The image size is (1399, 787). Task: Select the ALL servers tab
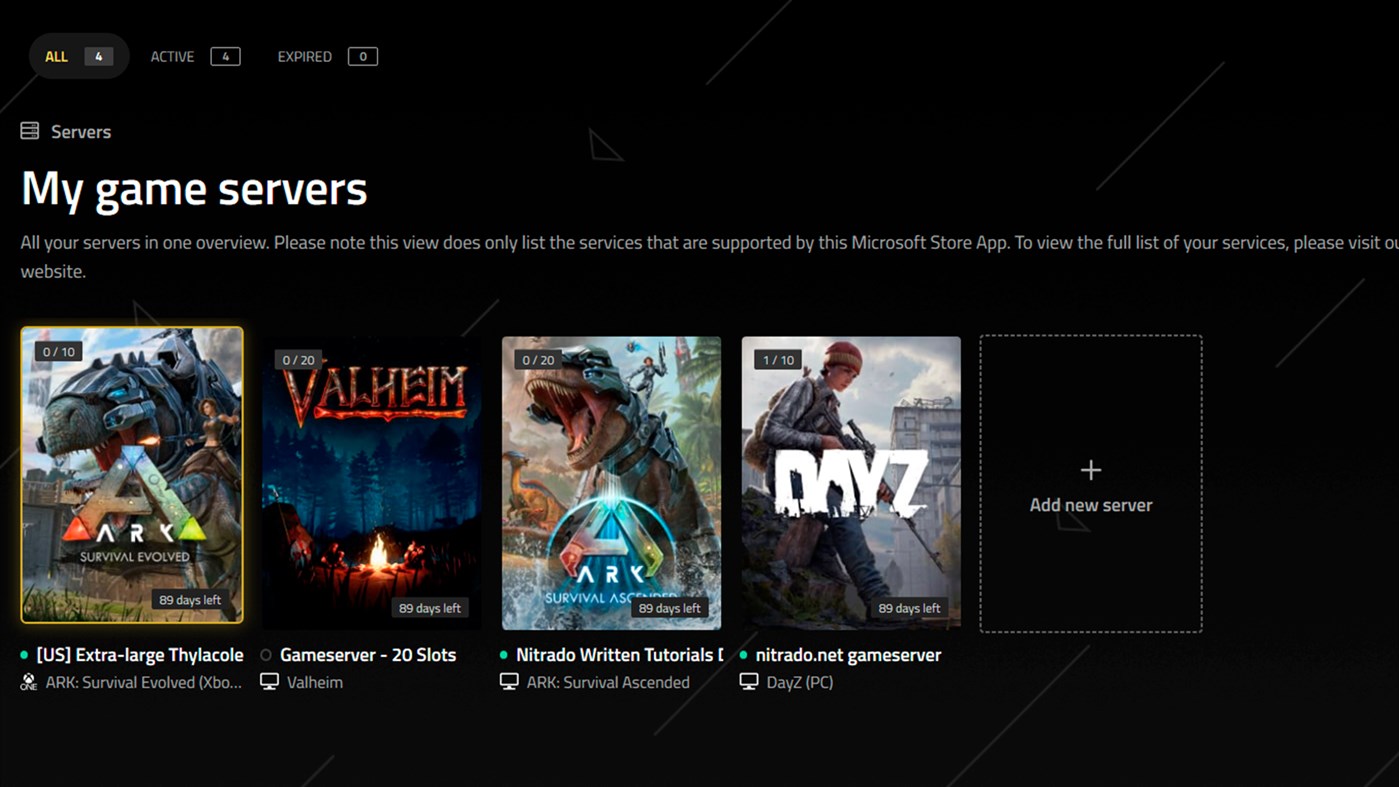(x=79, y=57)
